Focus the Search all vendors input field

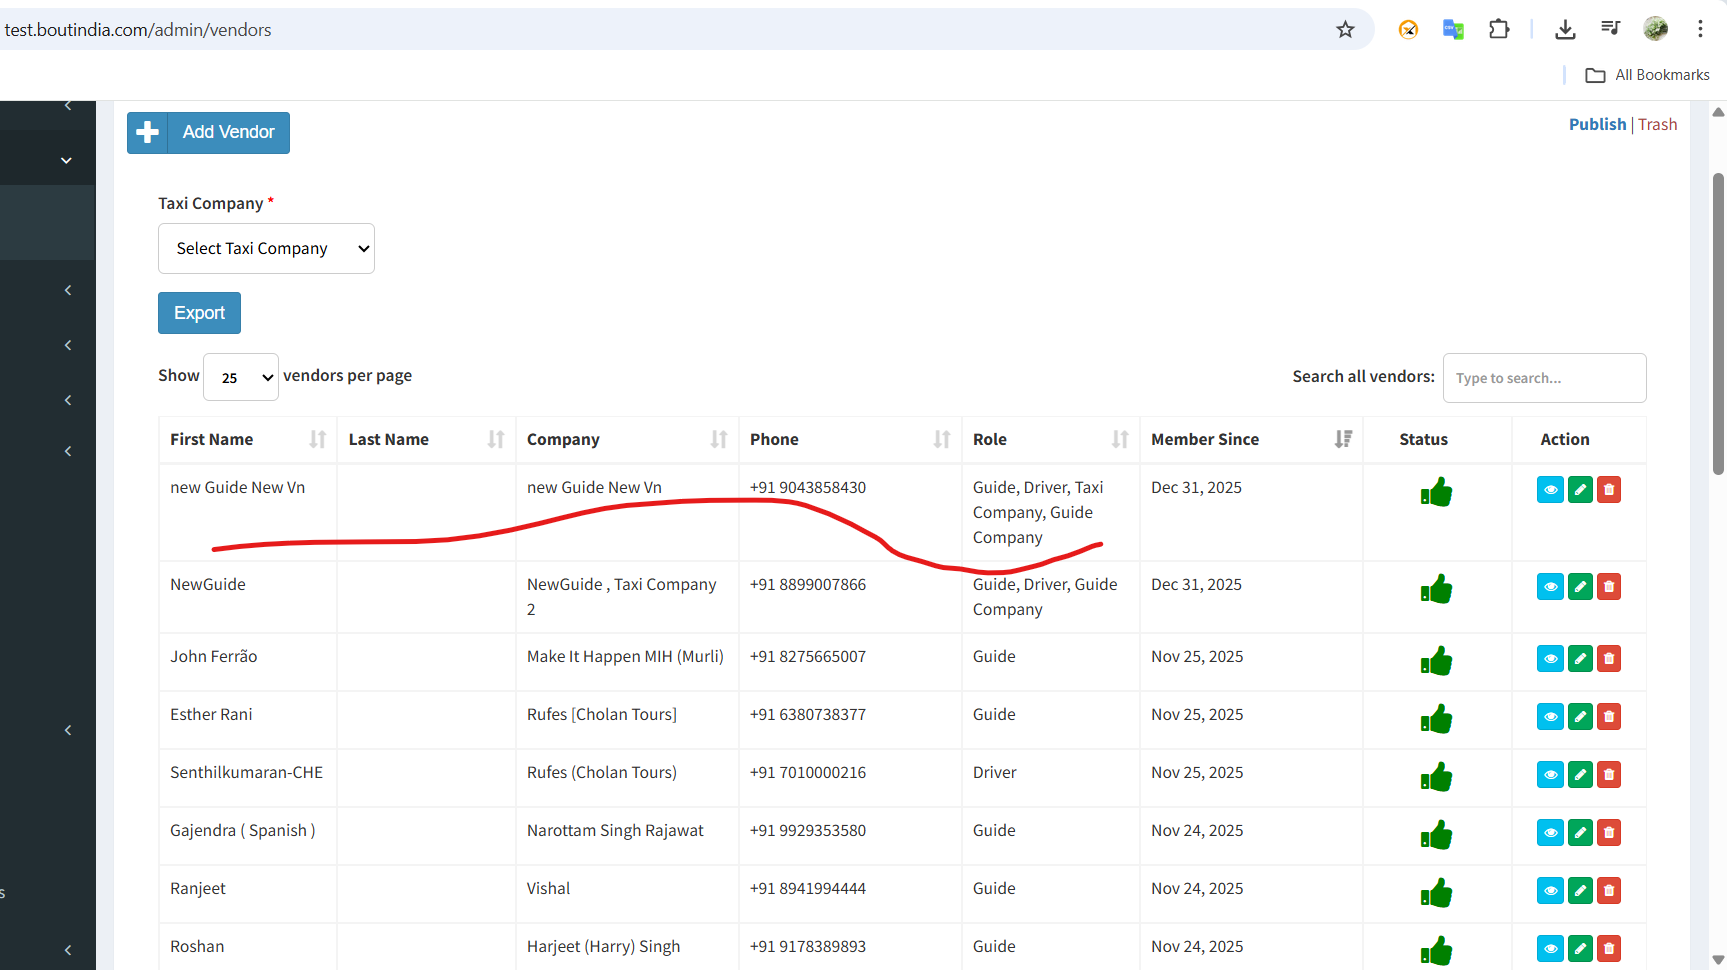click(x=1544, y=378)
